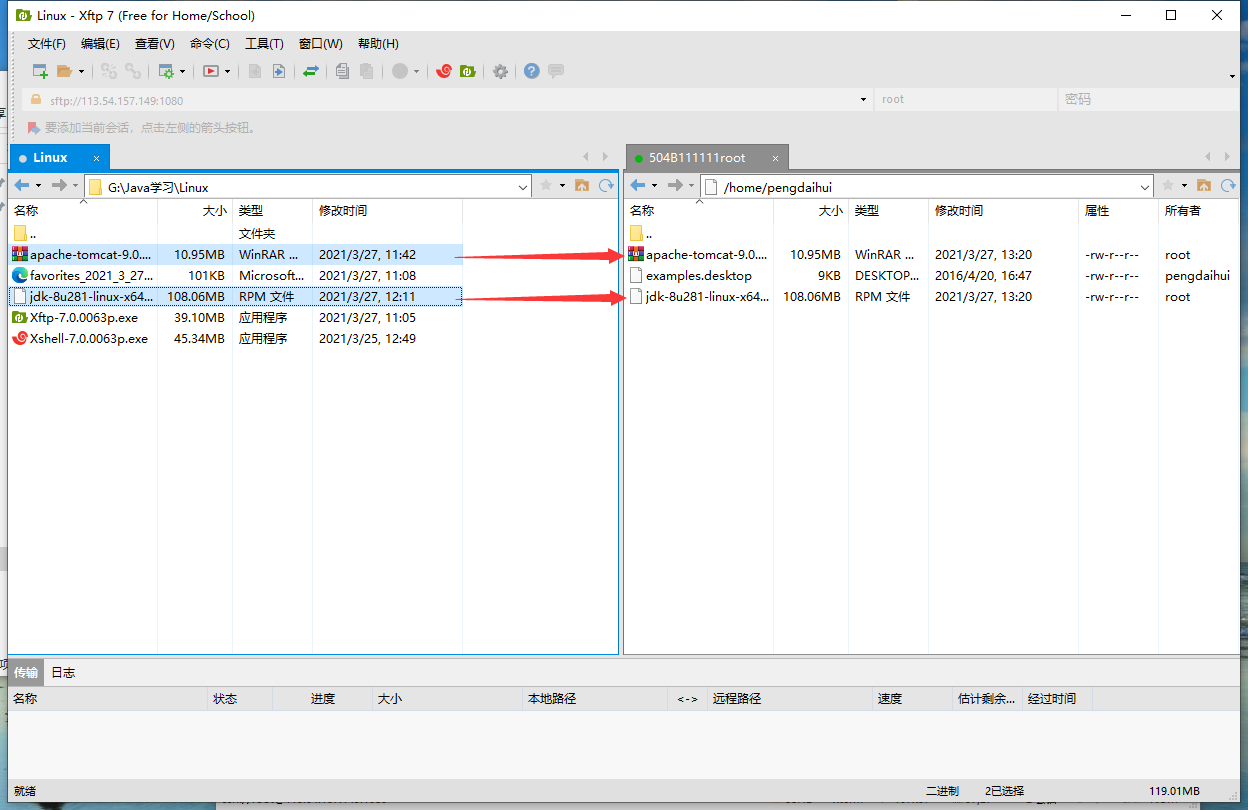Click the reconnect toolbar icon

pyautogui.click(x=133, y=71)
